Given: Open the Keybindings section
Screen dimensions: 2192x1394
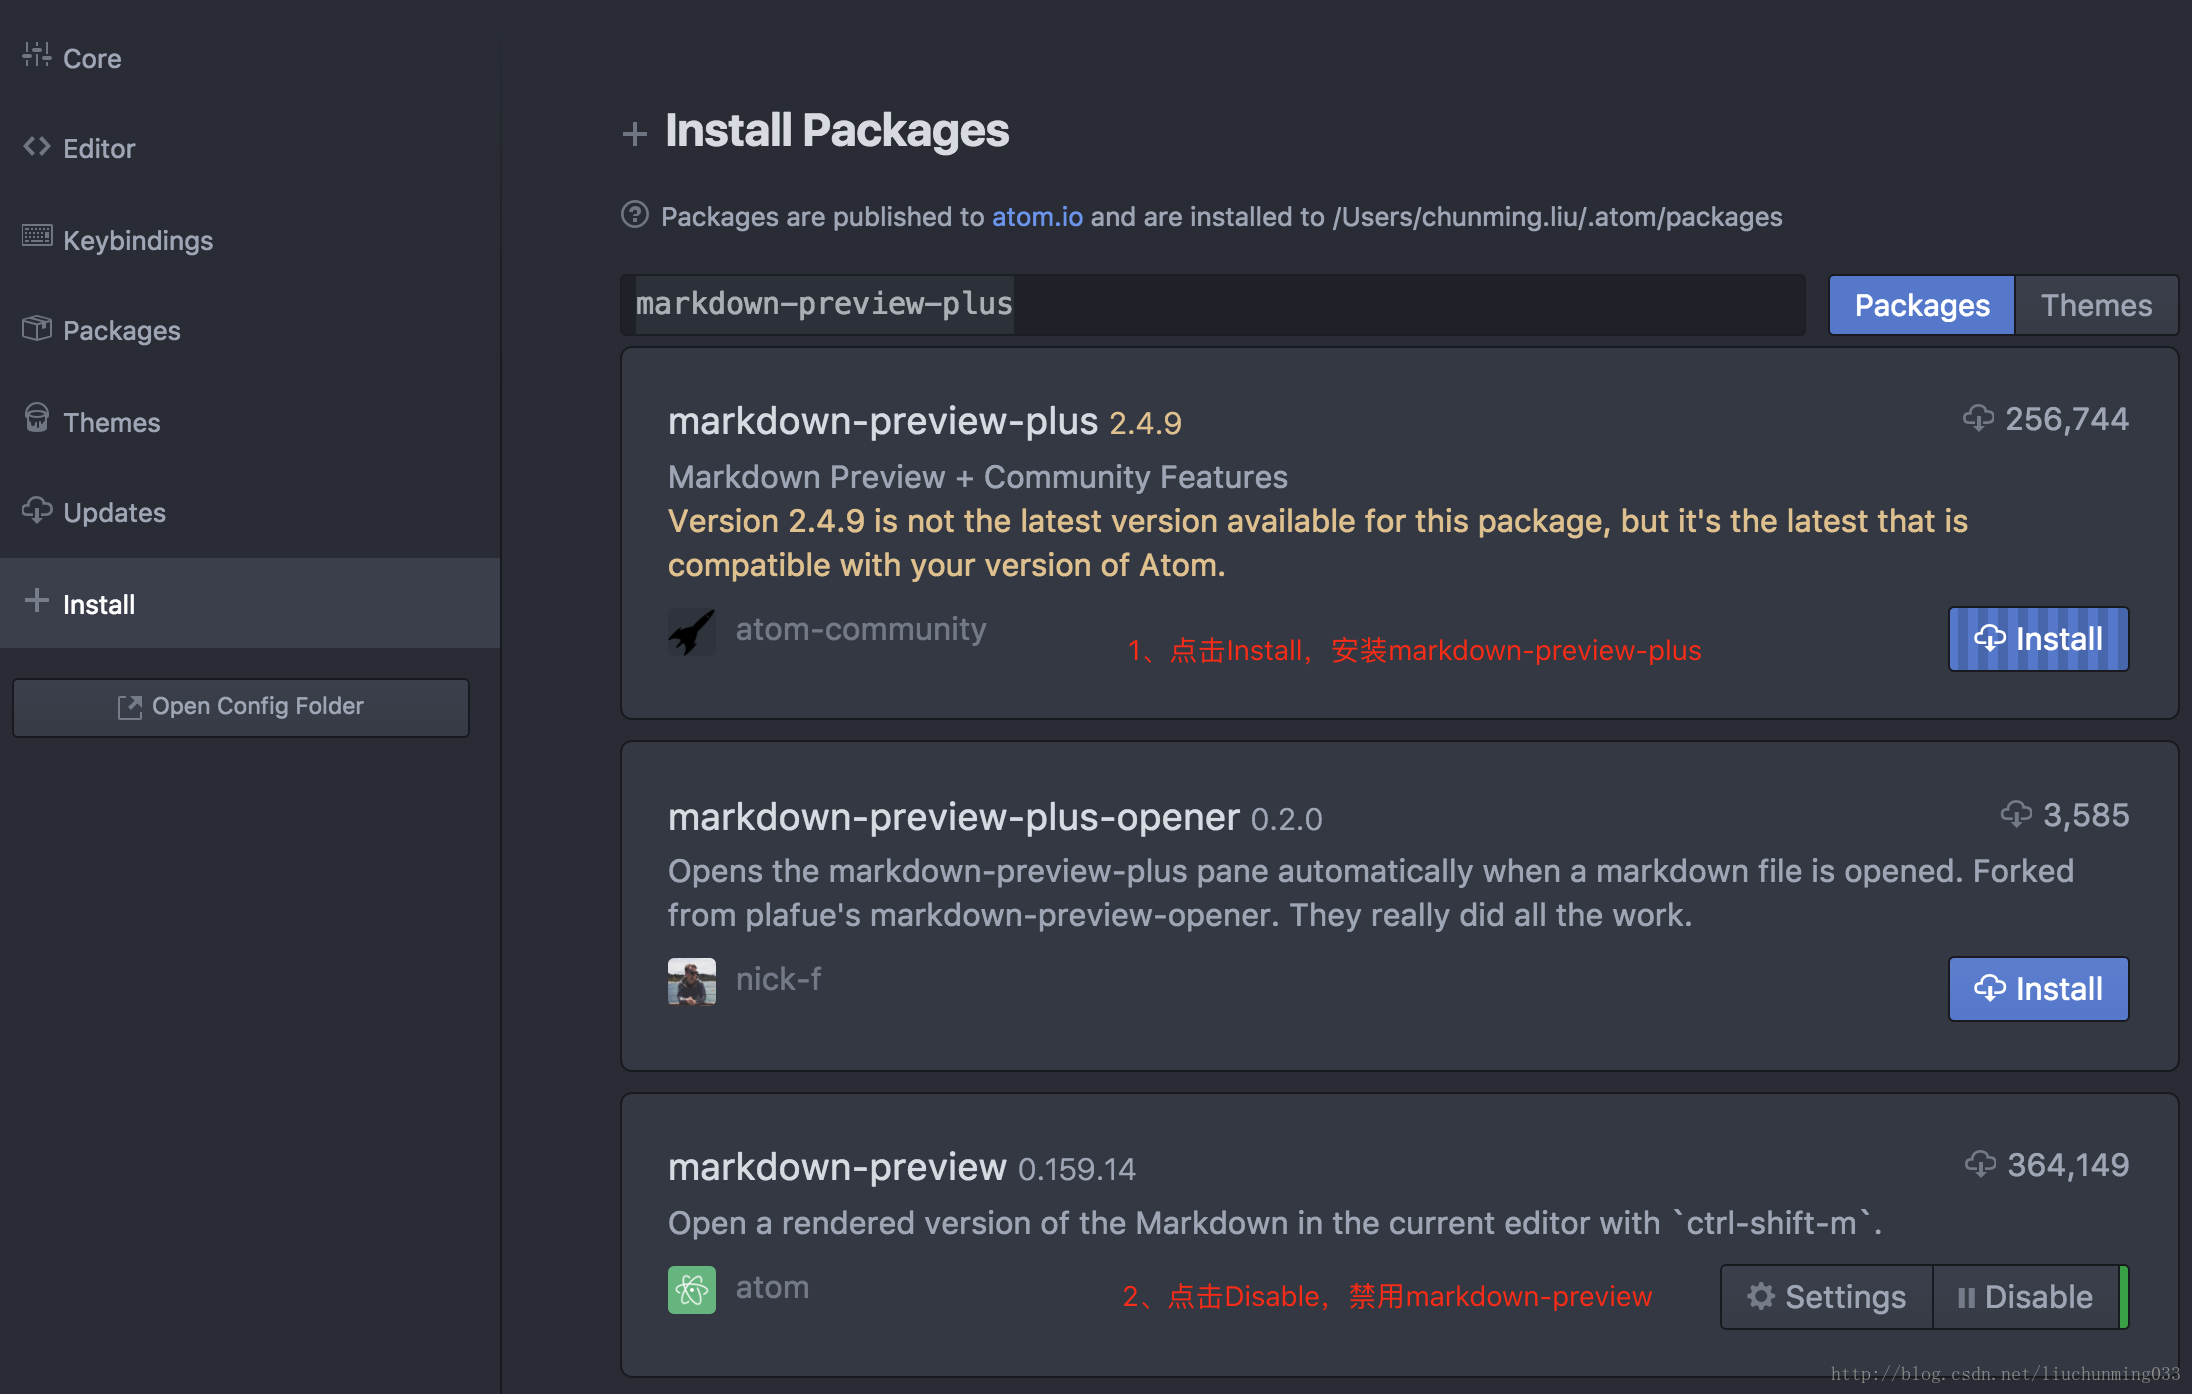Looking at the screenshot, I should coord(250,240).
